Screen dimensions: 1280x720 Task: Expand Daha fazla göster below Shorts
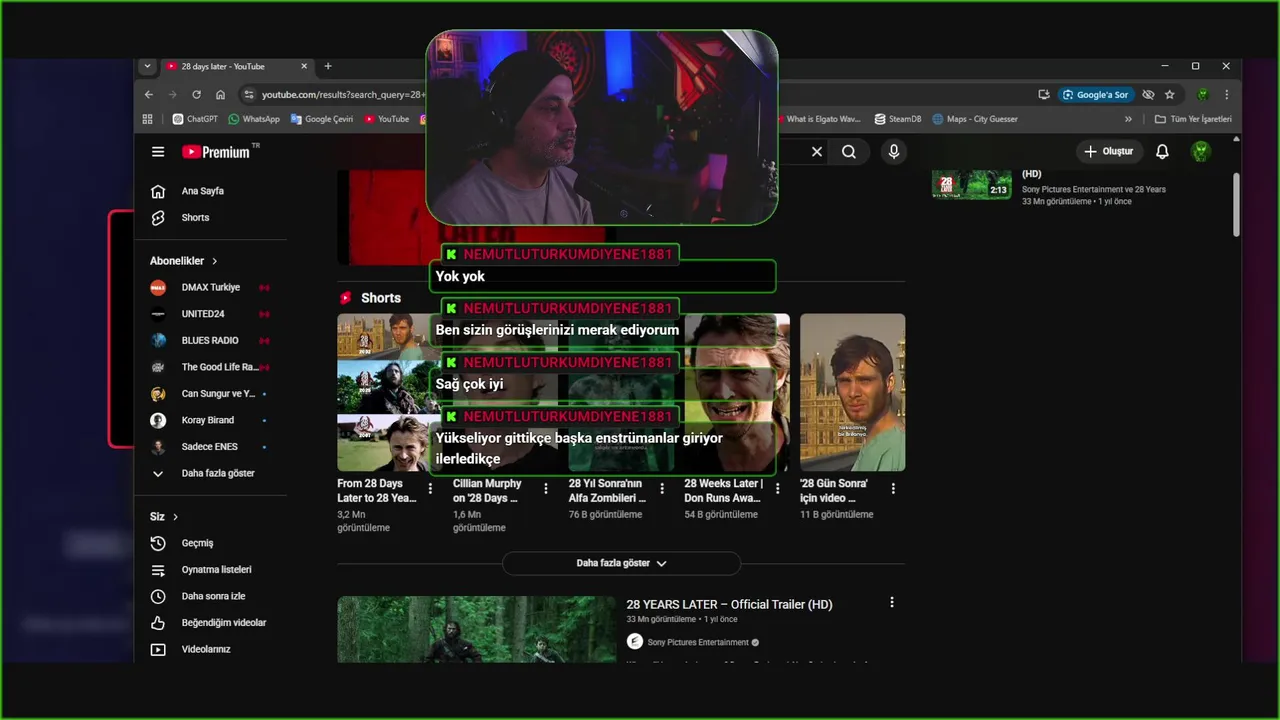621,563
